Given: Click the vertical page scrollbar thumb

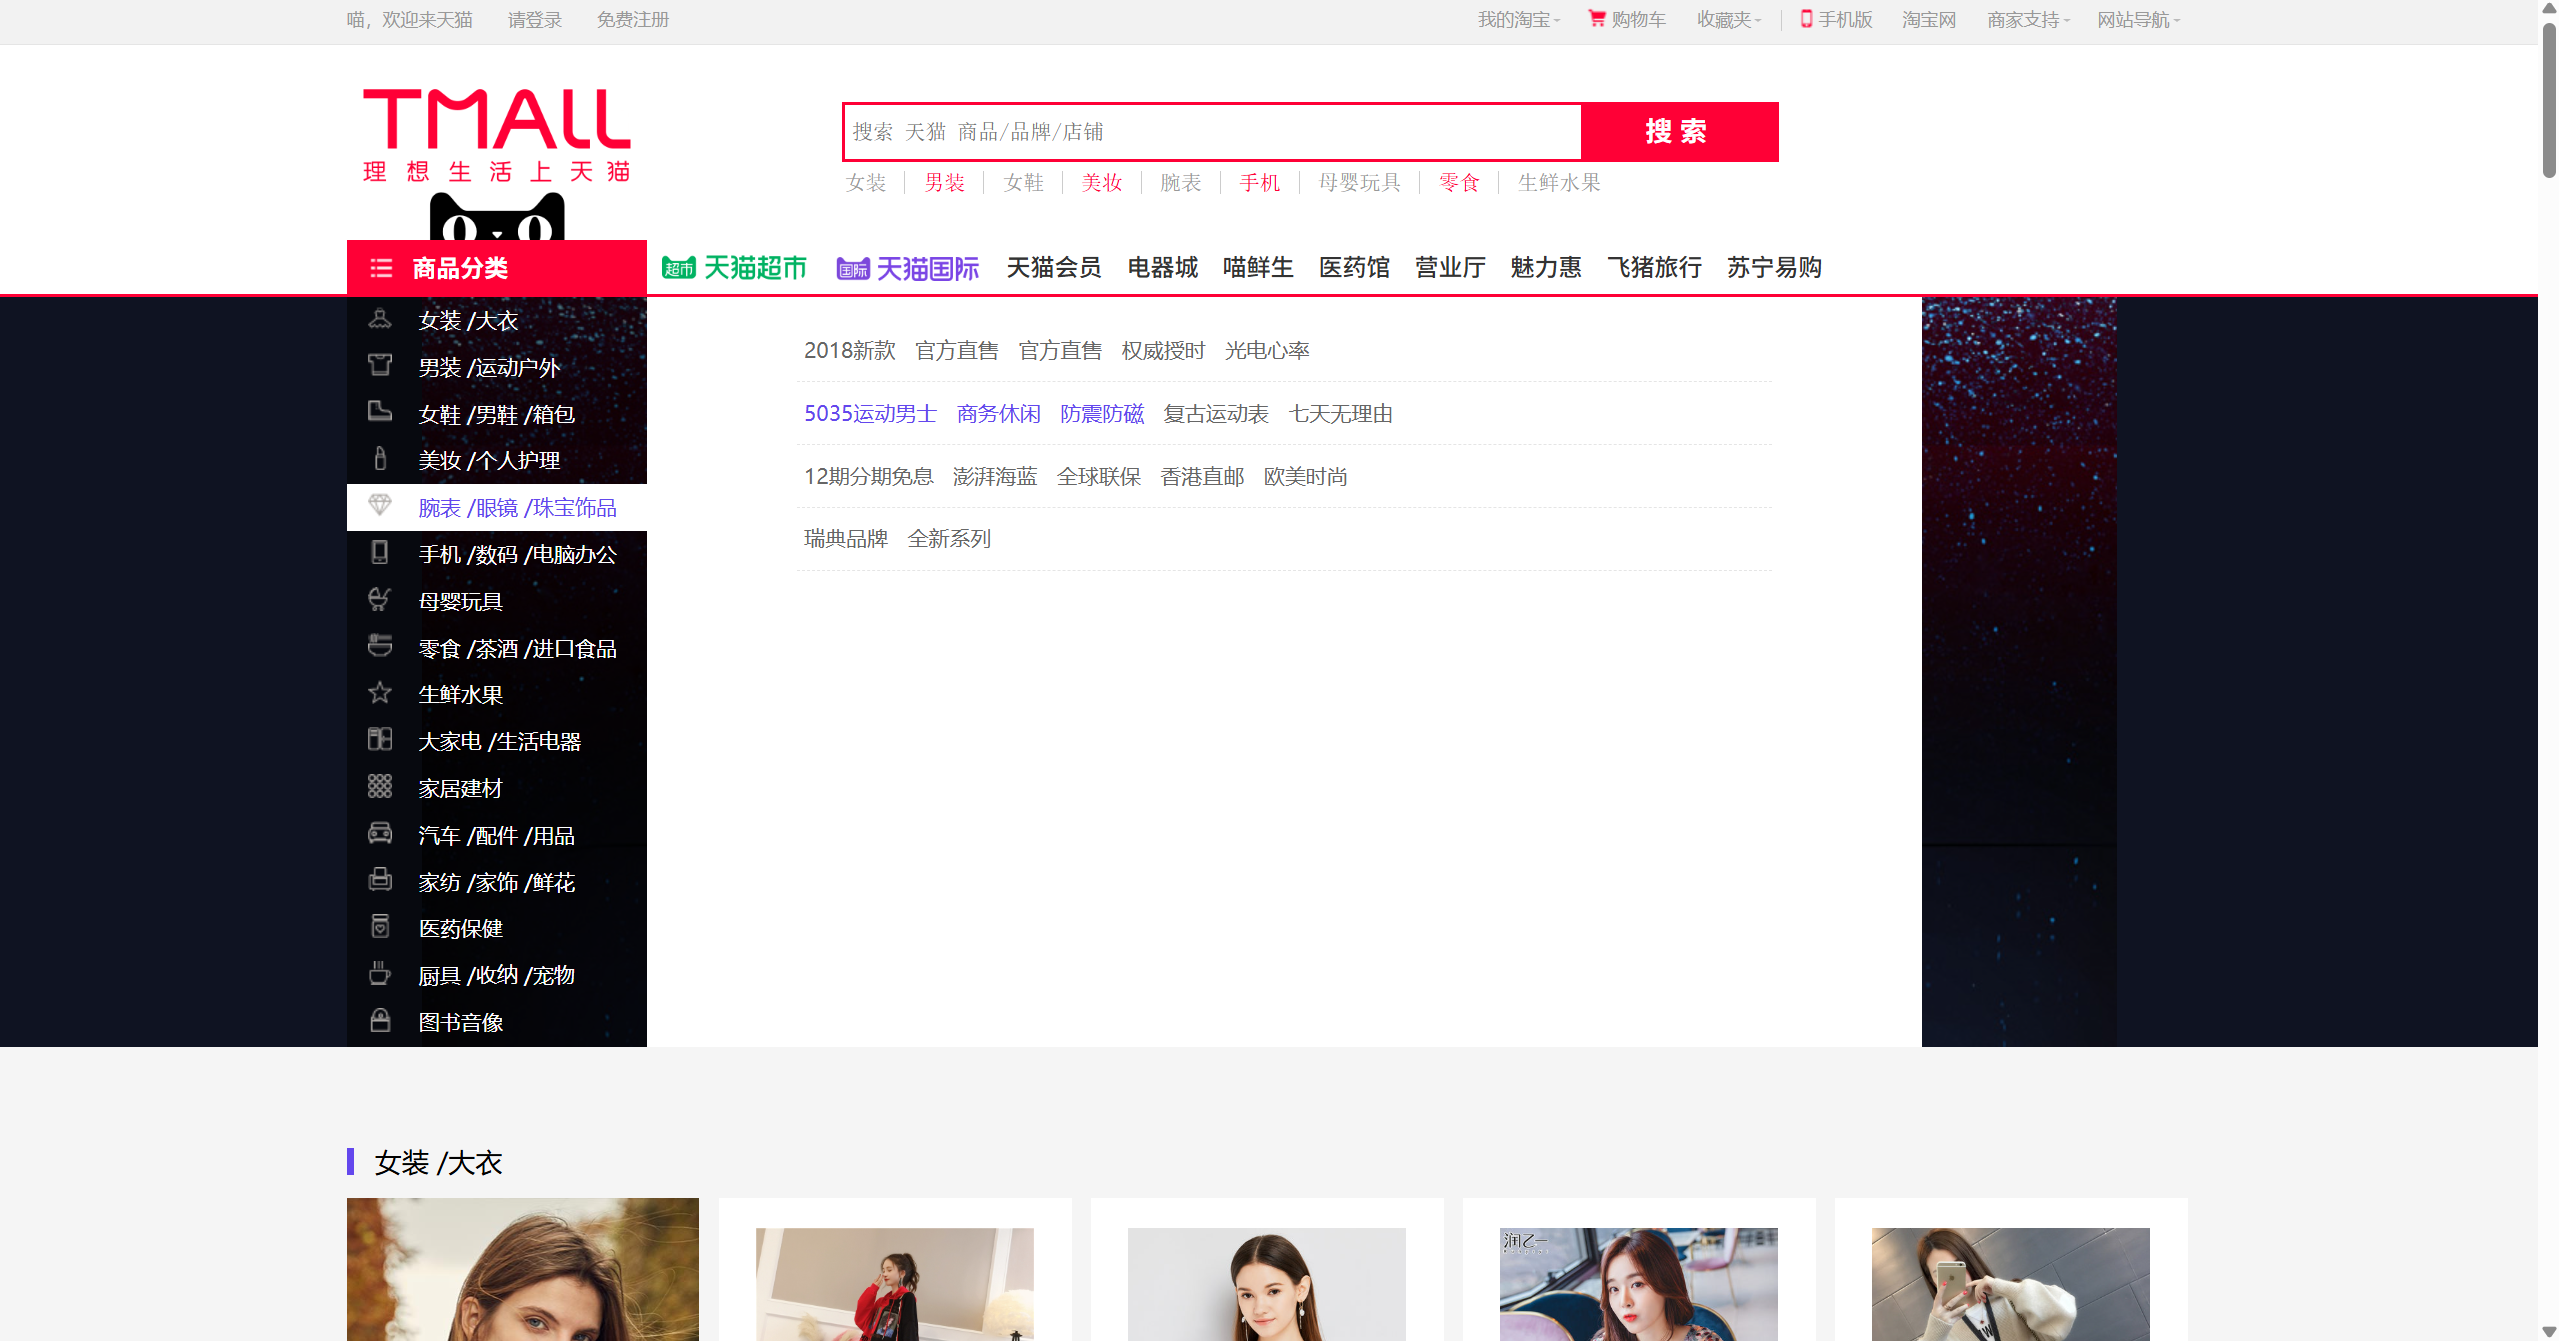Looking at the screenshot, I should coord(2548,100).
